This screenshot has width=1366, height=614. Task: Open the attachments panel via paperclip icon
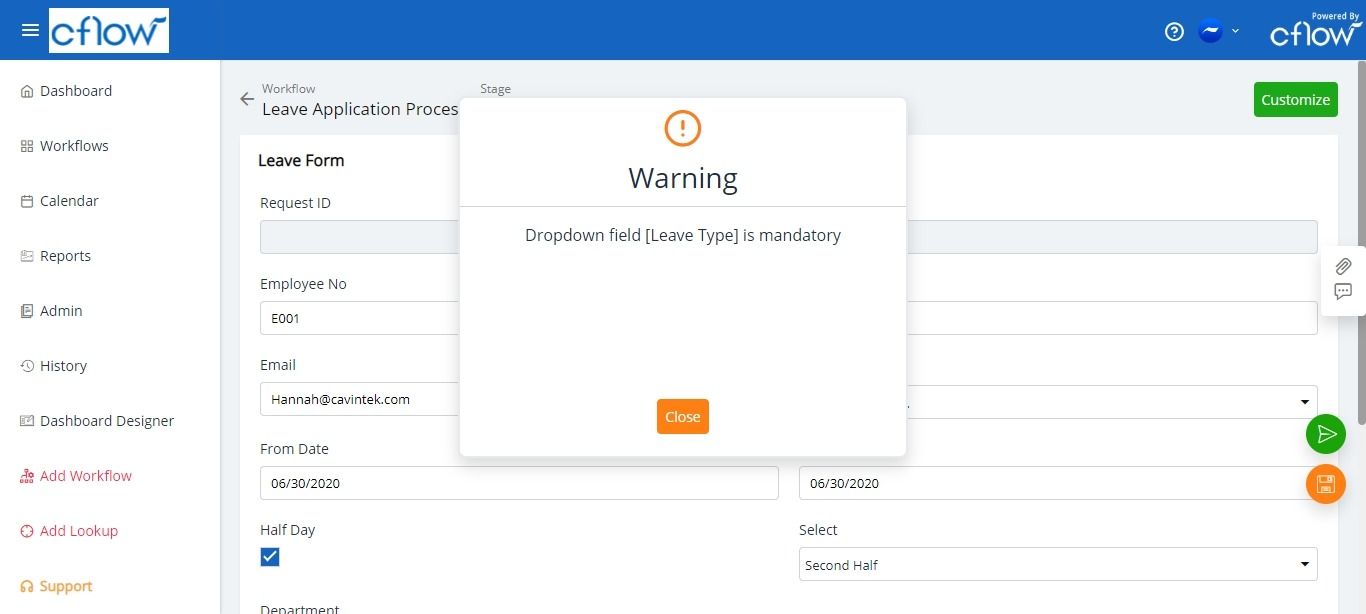pos(1343,267)
